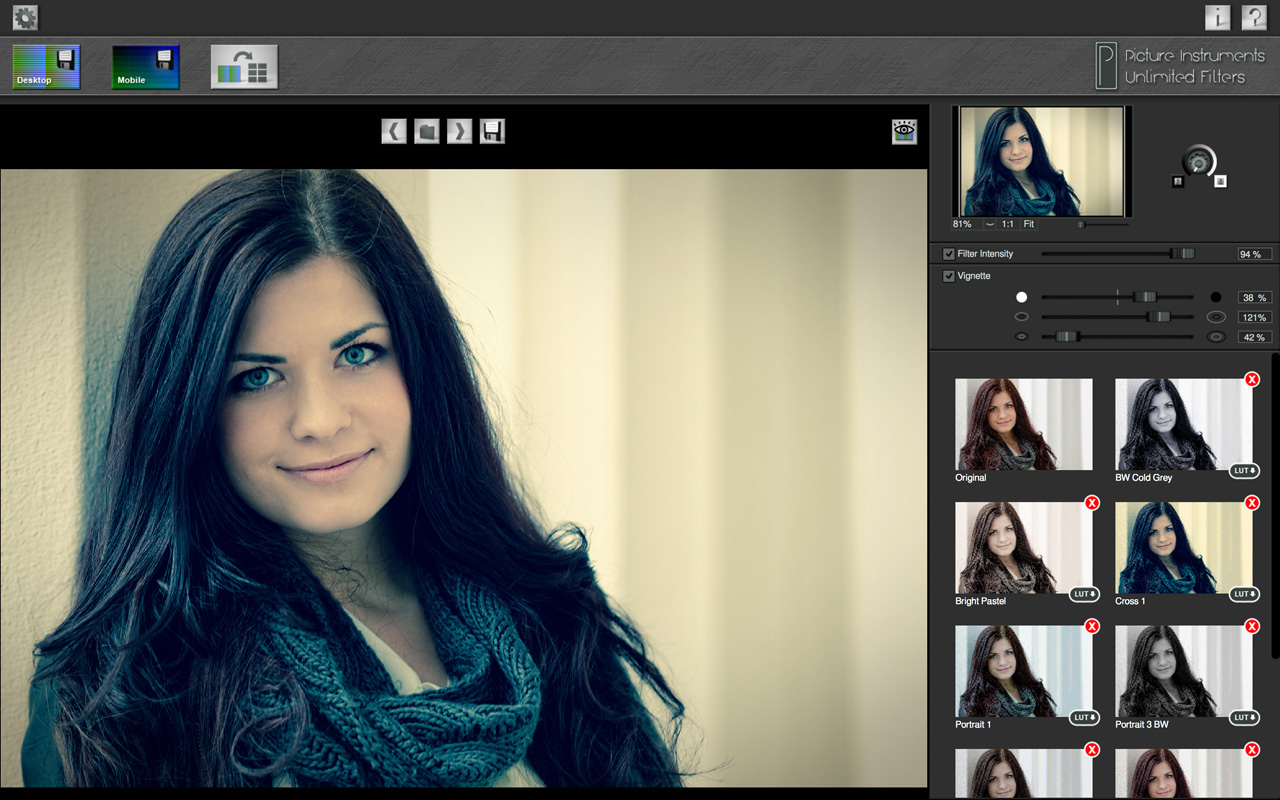The height and width of the screenshot is (800, 1280).
Task: Click the white square icon right of the dial
Action: pyautogui.click(x=1220, y=182)
